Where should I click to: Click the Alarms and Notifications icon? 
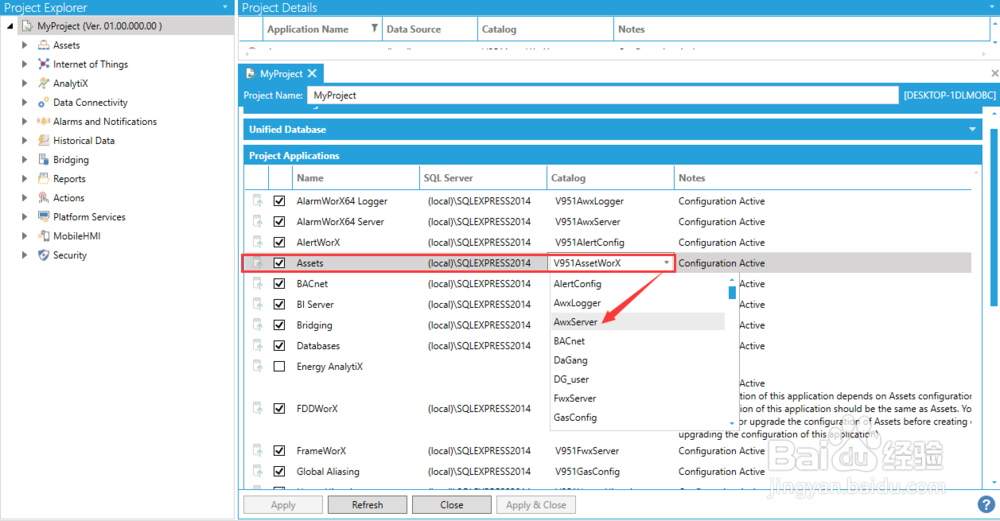[43, 121]
